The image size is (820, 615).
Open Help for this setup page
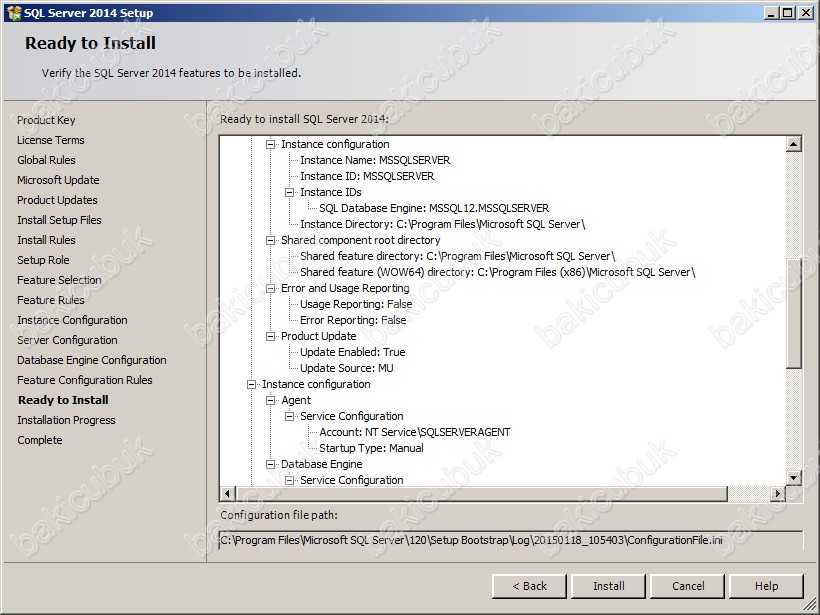click(766, 586)
